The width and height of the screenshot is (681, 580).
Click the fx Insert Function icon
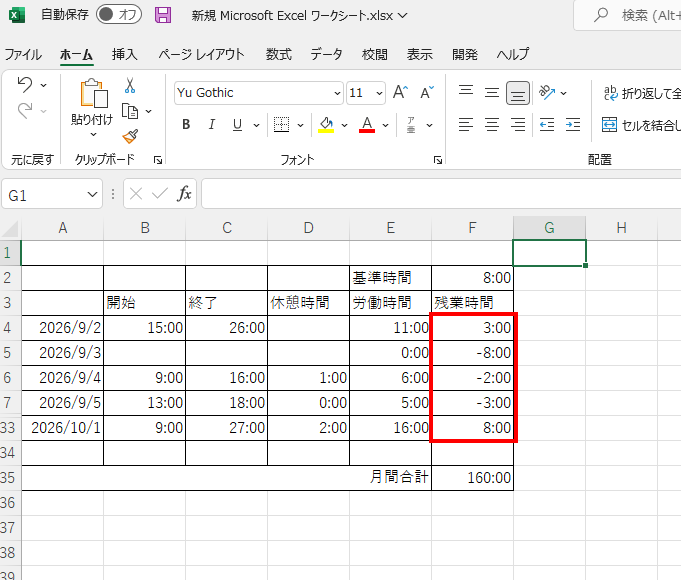(184, 193)
